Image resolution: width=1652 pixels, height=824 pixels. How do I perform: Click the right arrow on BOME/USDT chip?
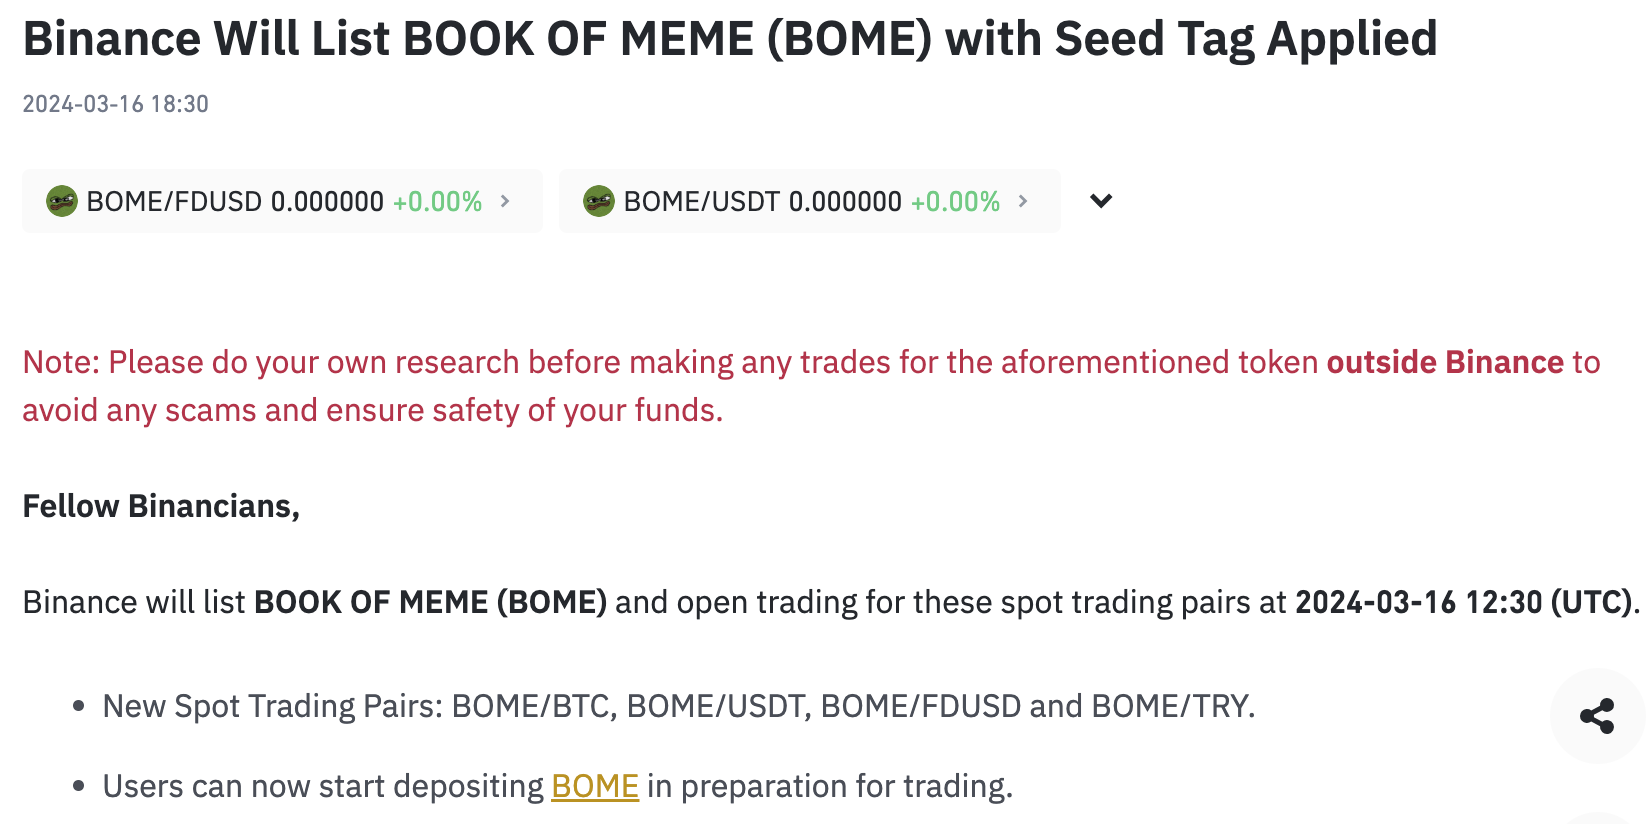(x=1023, y=201)
